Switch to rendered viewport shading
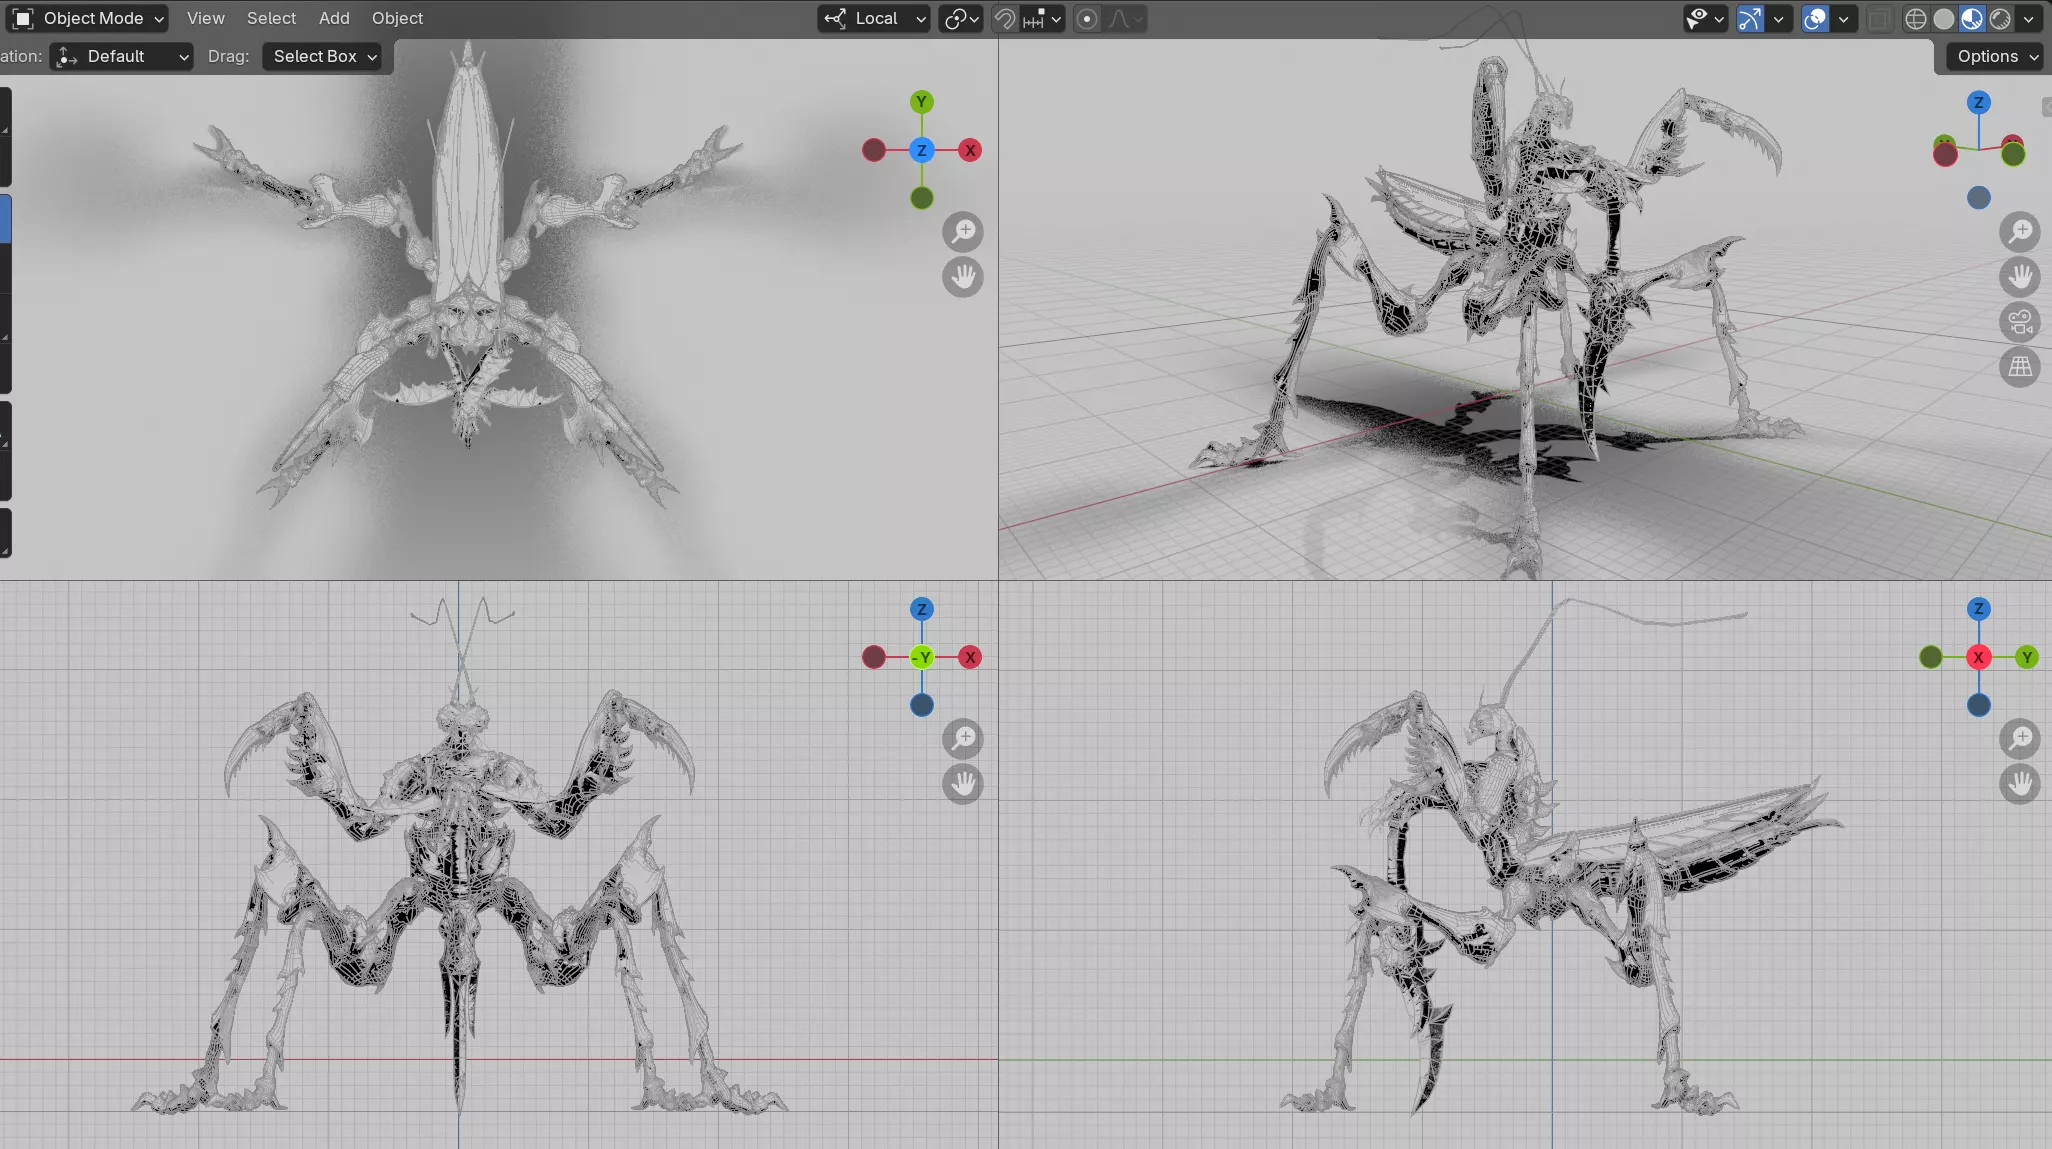 pos(2000,18)
